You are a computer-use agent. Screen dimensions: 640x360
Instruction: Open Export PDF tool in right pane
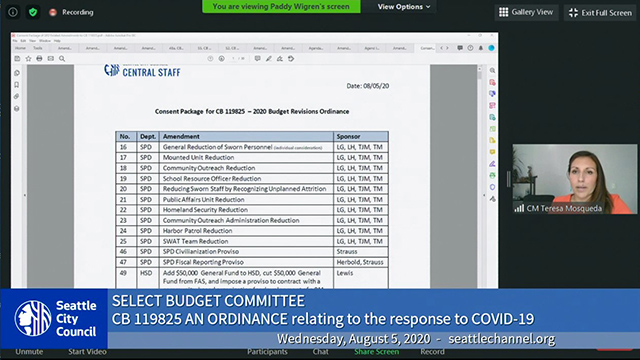(x=493, y=118)
